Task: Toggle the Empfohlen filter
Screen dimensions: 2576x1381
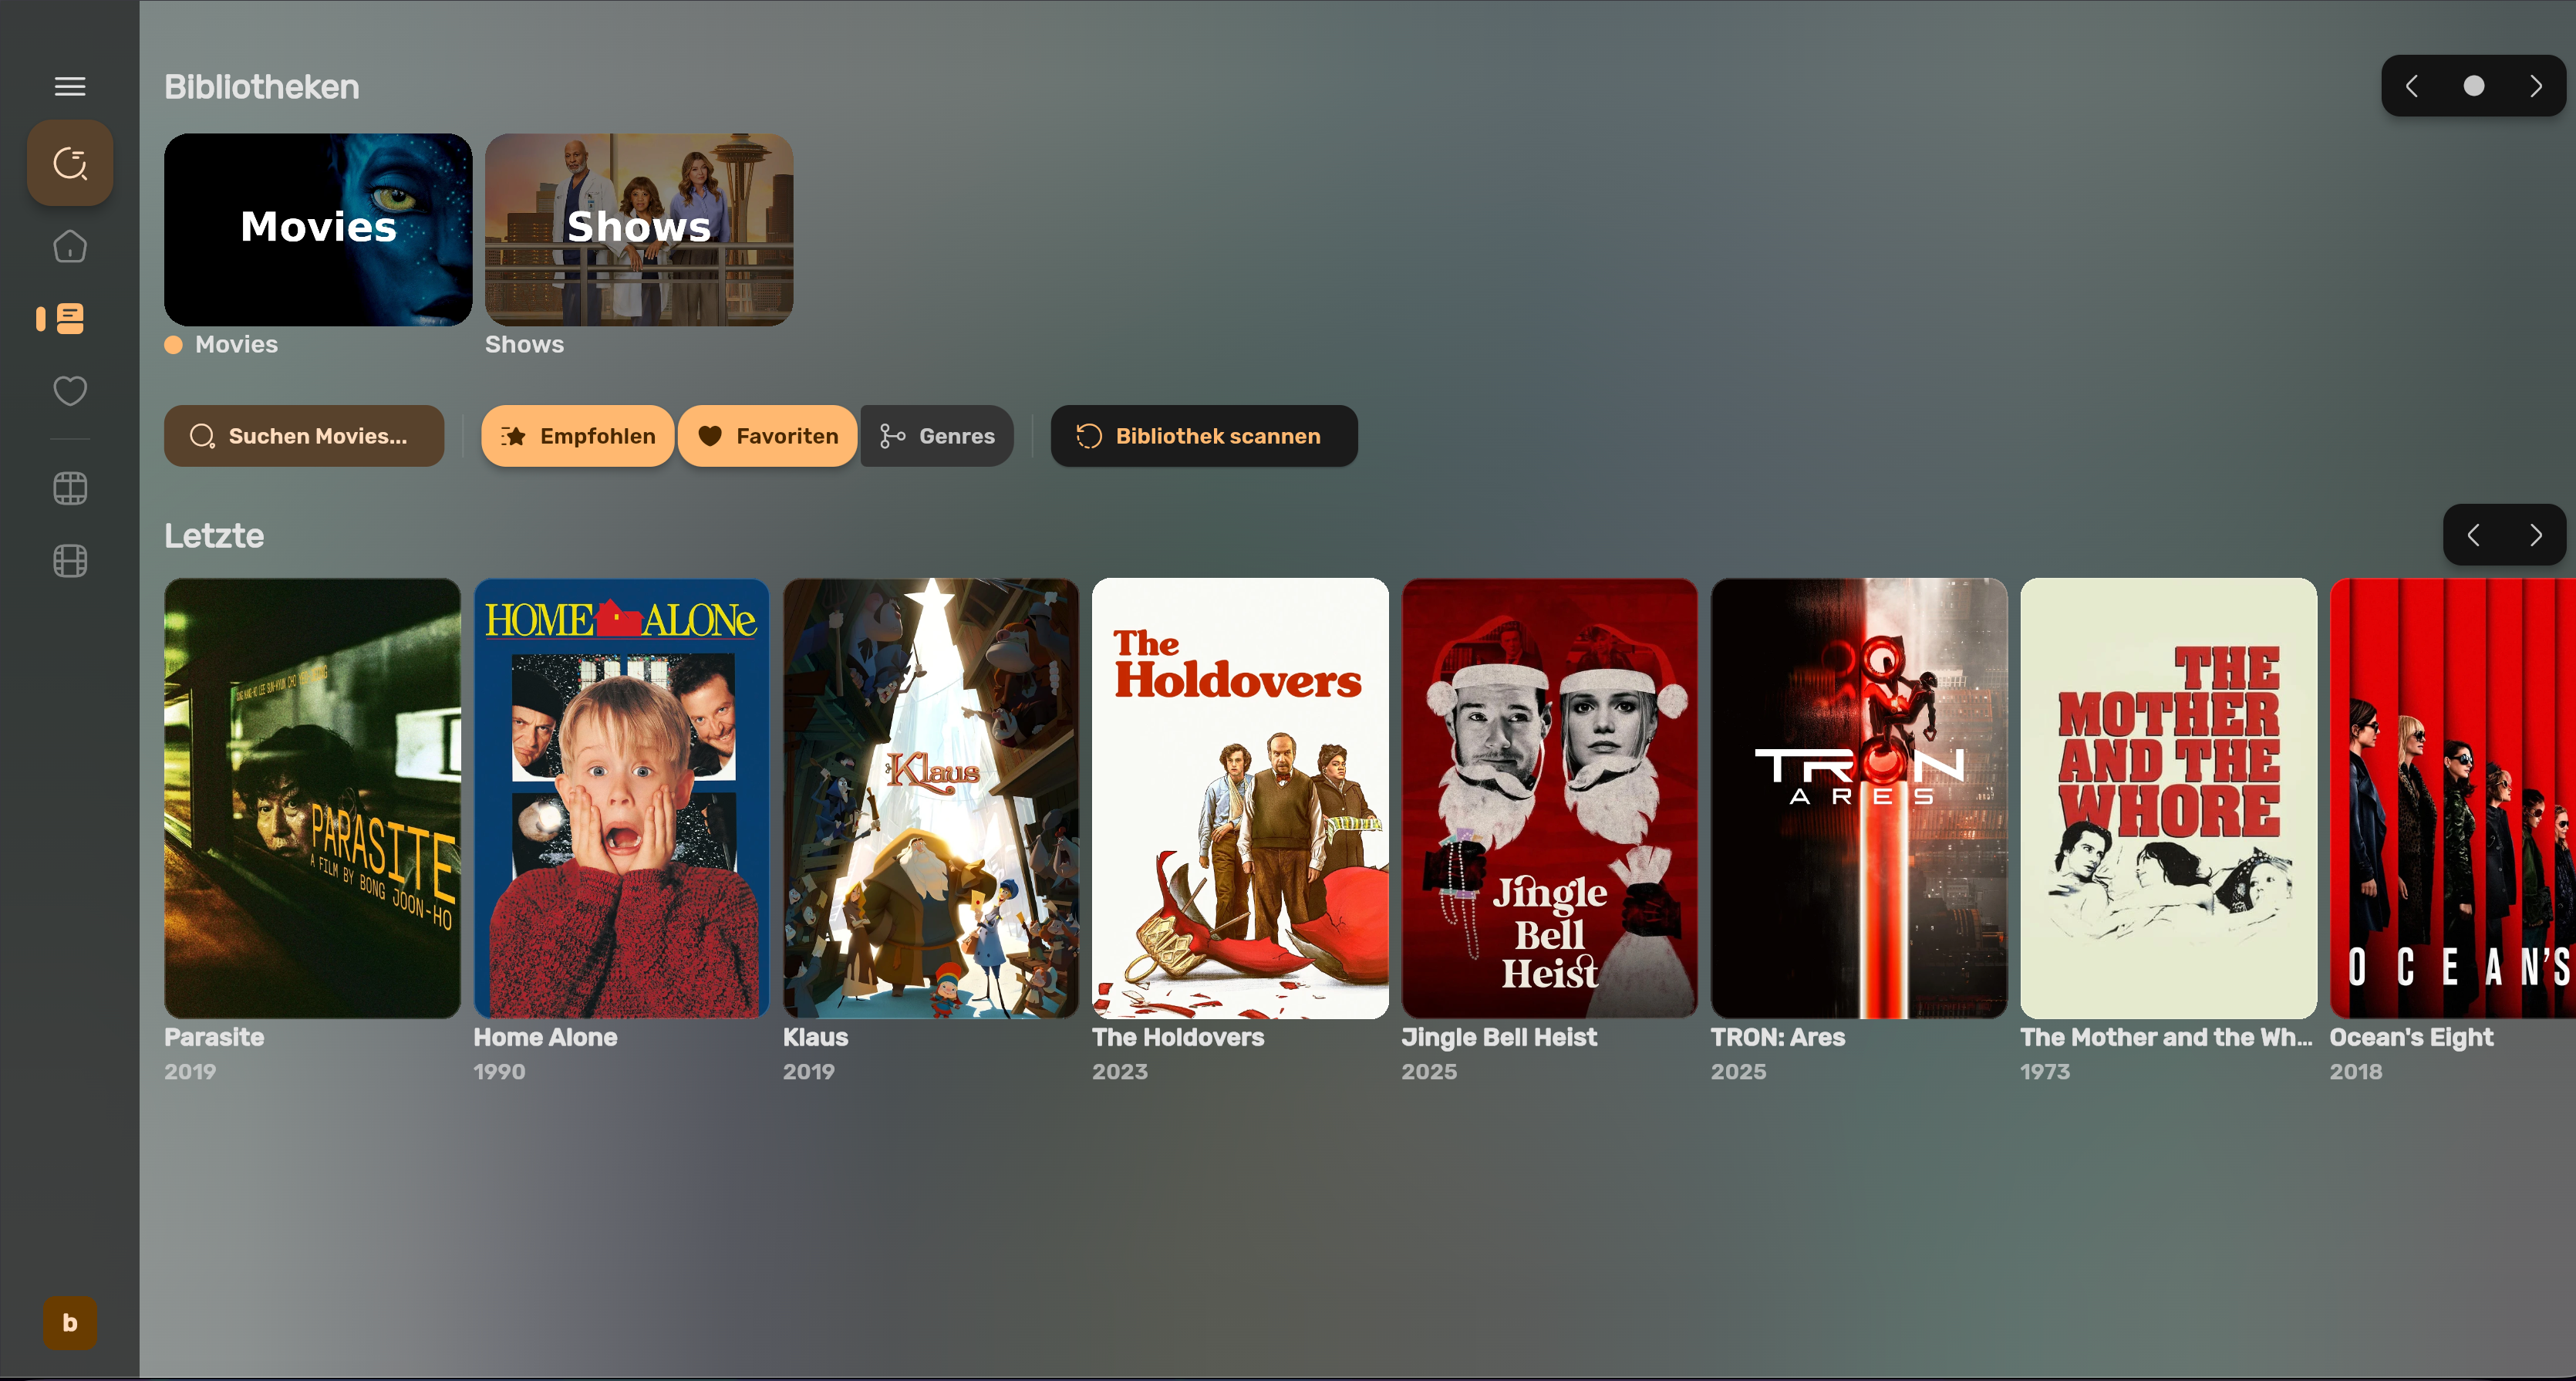Action: tap(578, 436)
